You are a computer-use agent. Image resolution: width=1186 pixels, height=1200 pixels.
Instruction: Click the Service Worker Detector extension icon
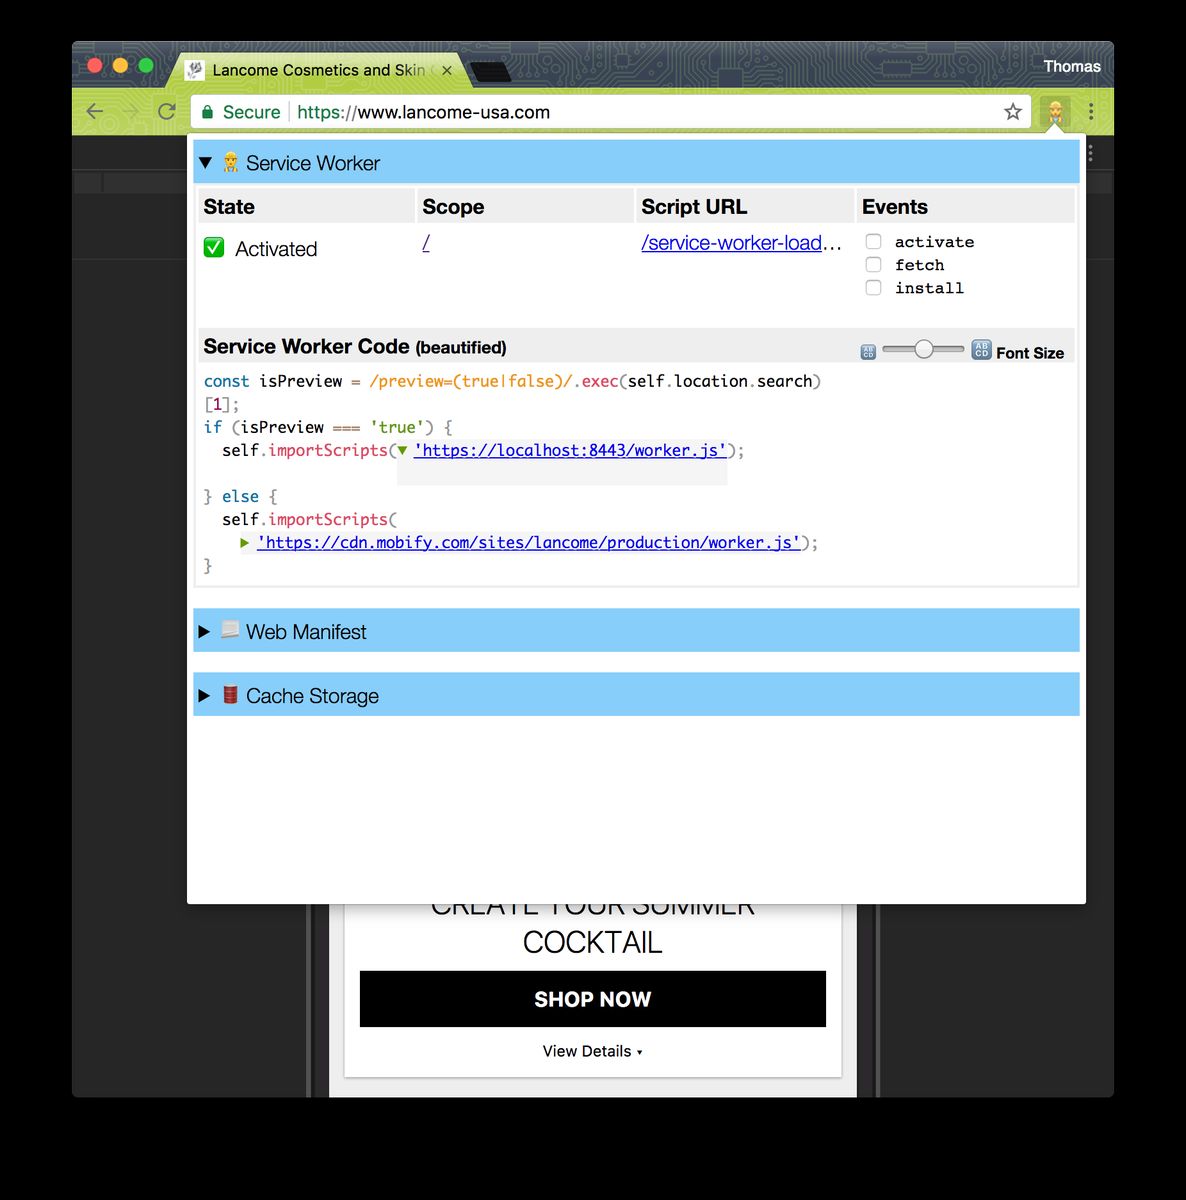click(1055, 112)
